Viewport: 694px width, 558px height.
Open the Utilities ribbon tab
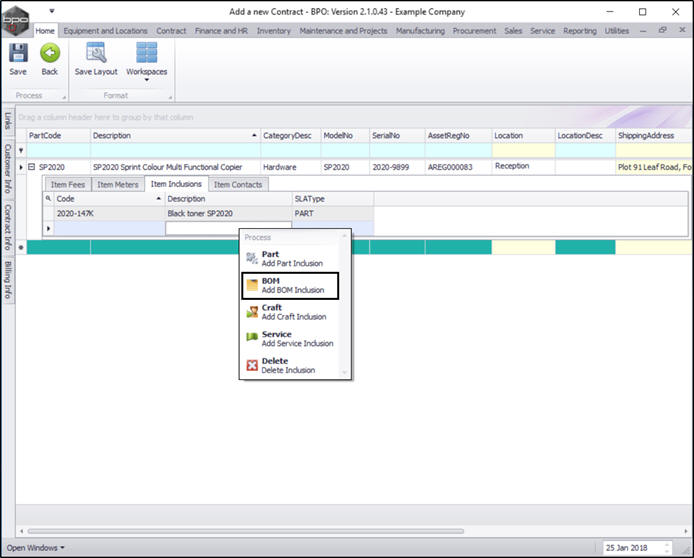(617, 31)
